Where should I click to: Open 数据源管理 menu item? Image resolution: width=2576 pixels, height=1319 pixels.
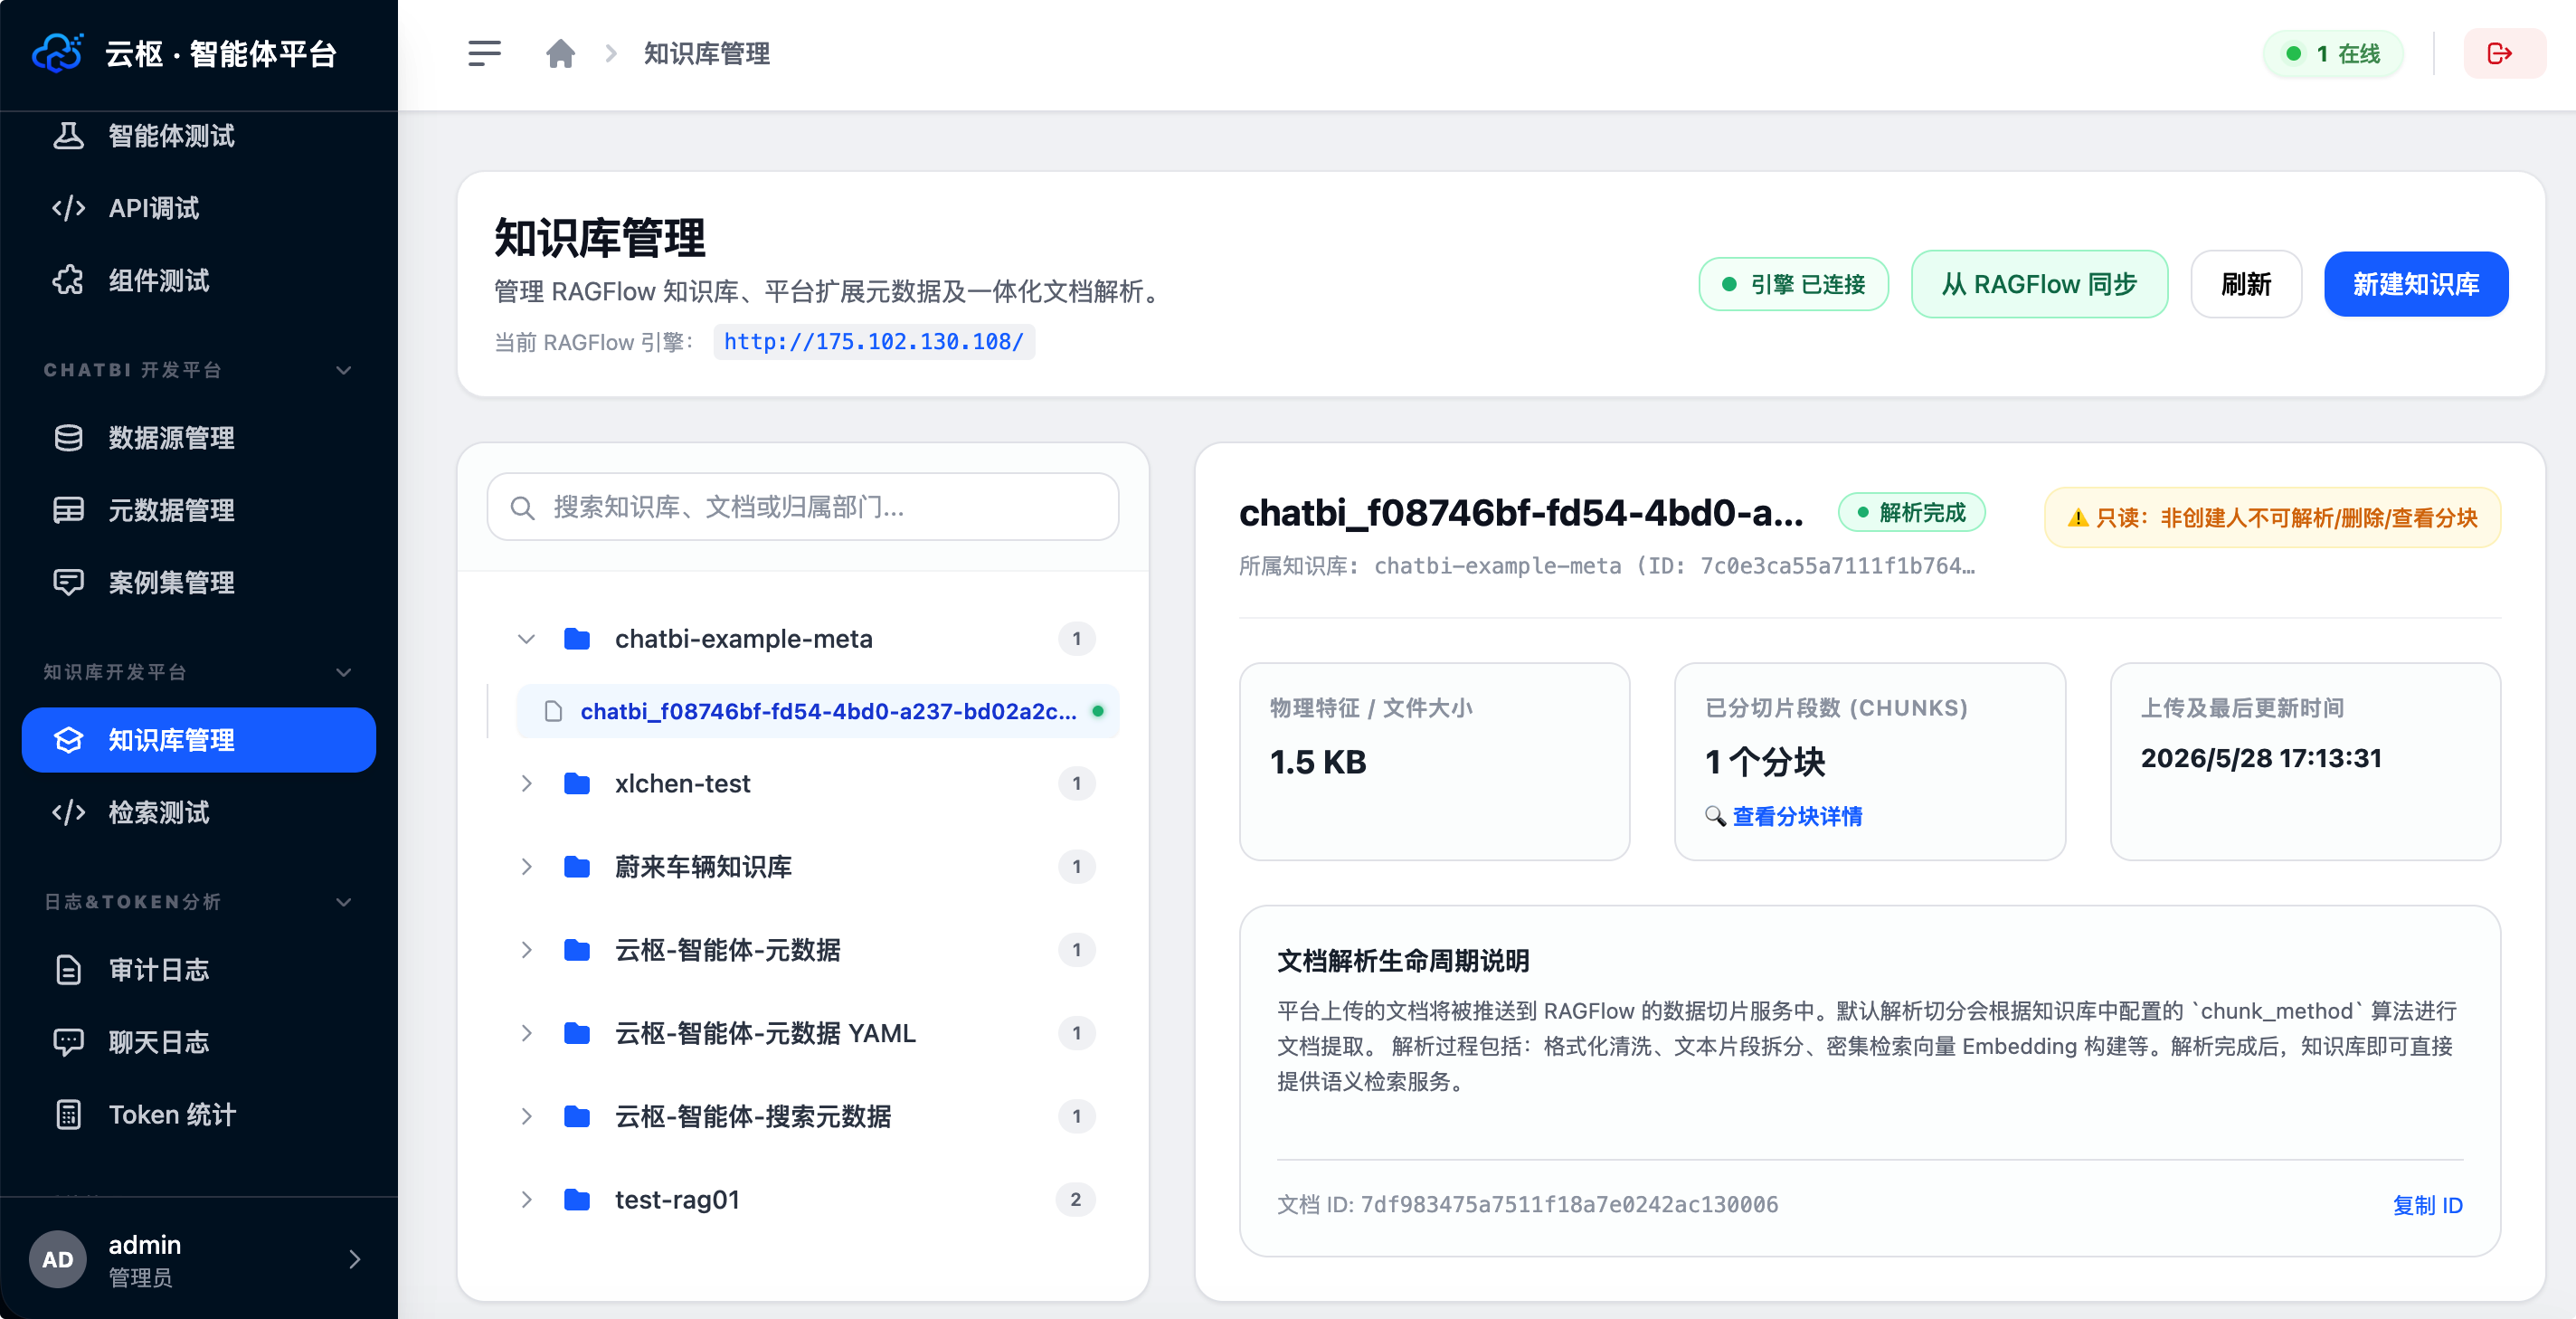(x=199, y=438)
